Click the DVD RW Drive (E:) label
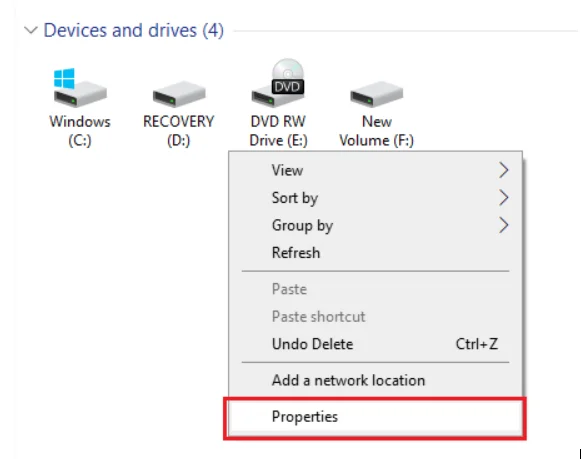 278,131
